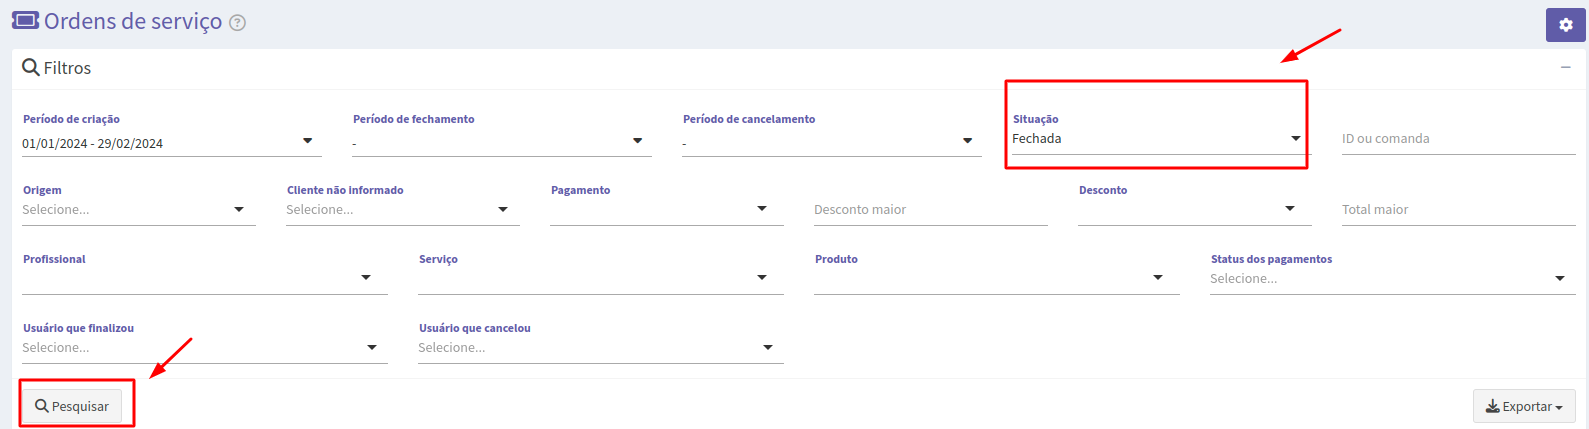The image size is (1589, 429).
Task: Open the Período de fechamento dropdown
Action: click(x=502, y=143)
